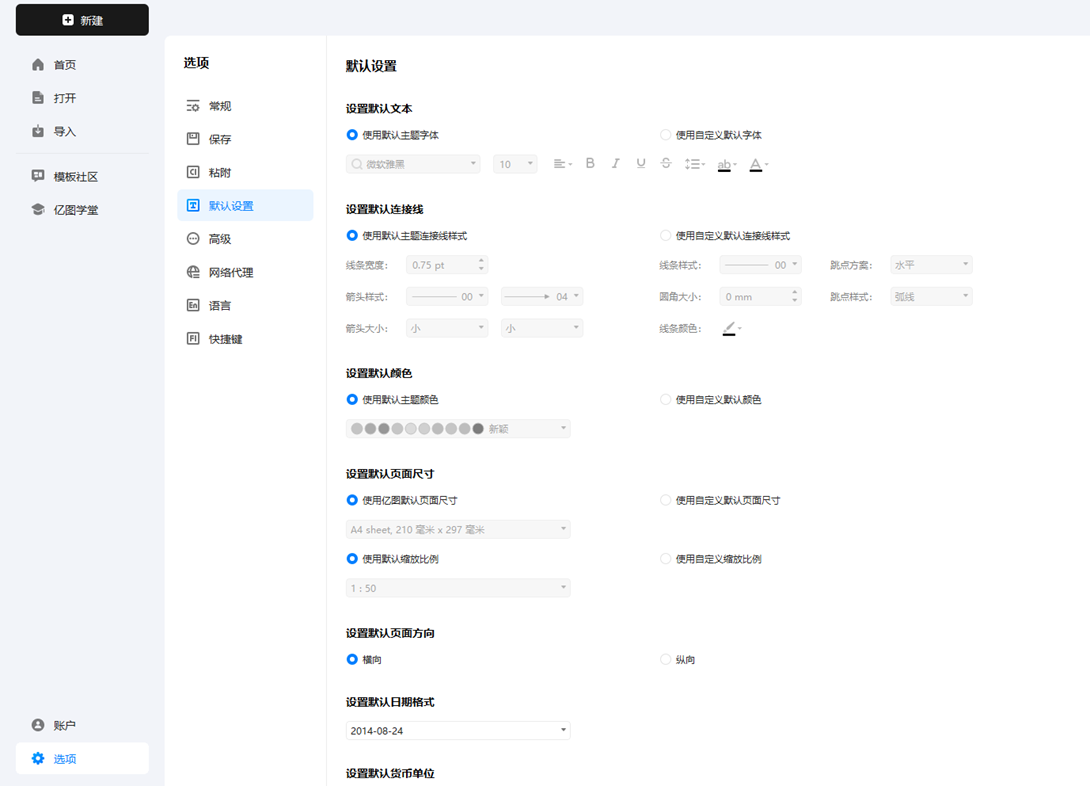Enable 使用自定义连接线样式
The height and width of the screenshot is (786, 1090).
pyautogui.click(x=665, y=234)
